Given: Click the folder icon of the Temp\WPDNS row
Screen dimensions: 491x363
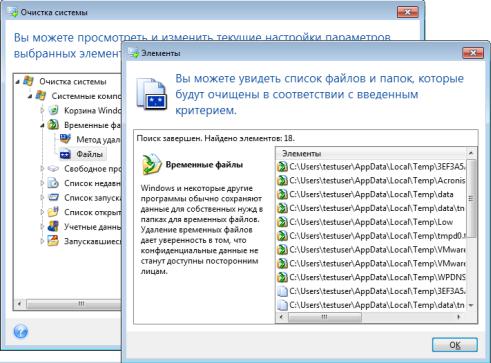Looking at the screenshot, I should click(x=282, y=277).
